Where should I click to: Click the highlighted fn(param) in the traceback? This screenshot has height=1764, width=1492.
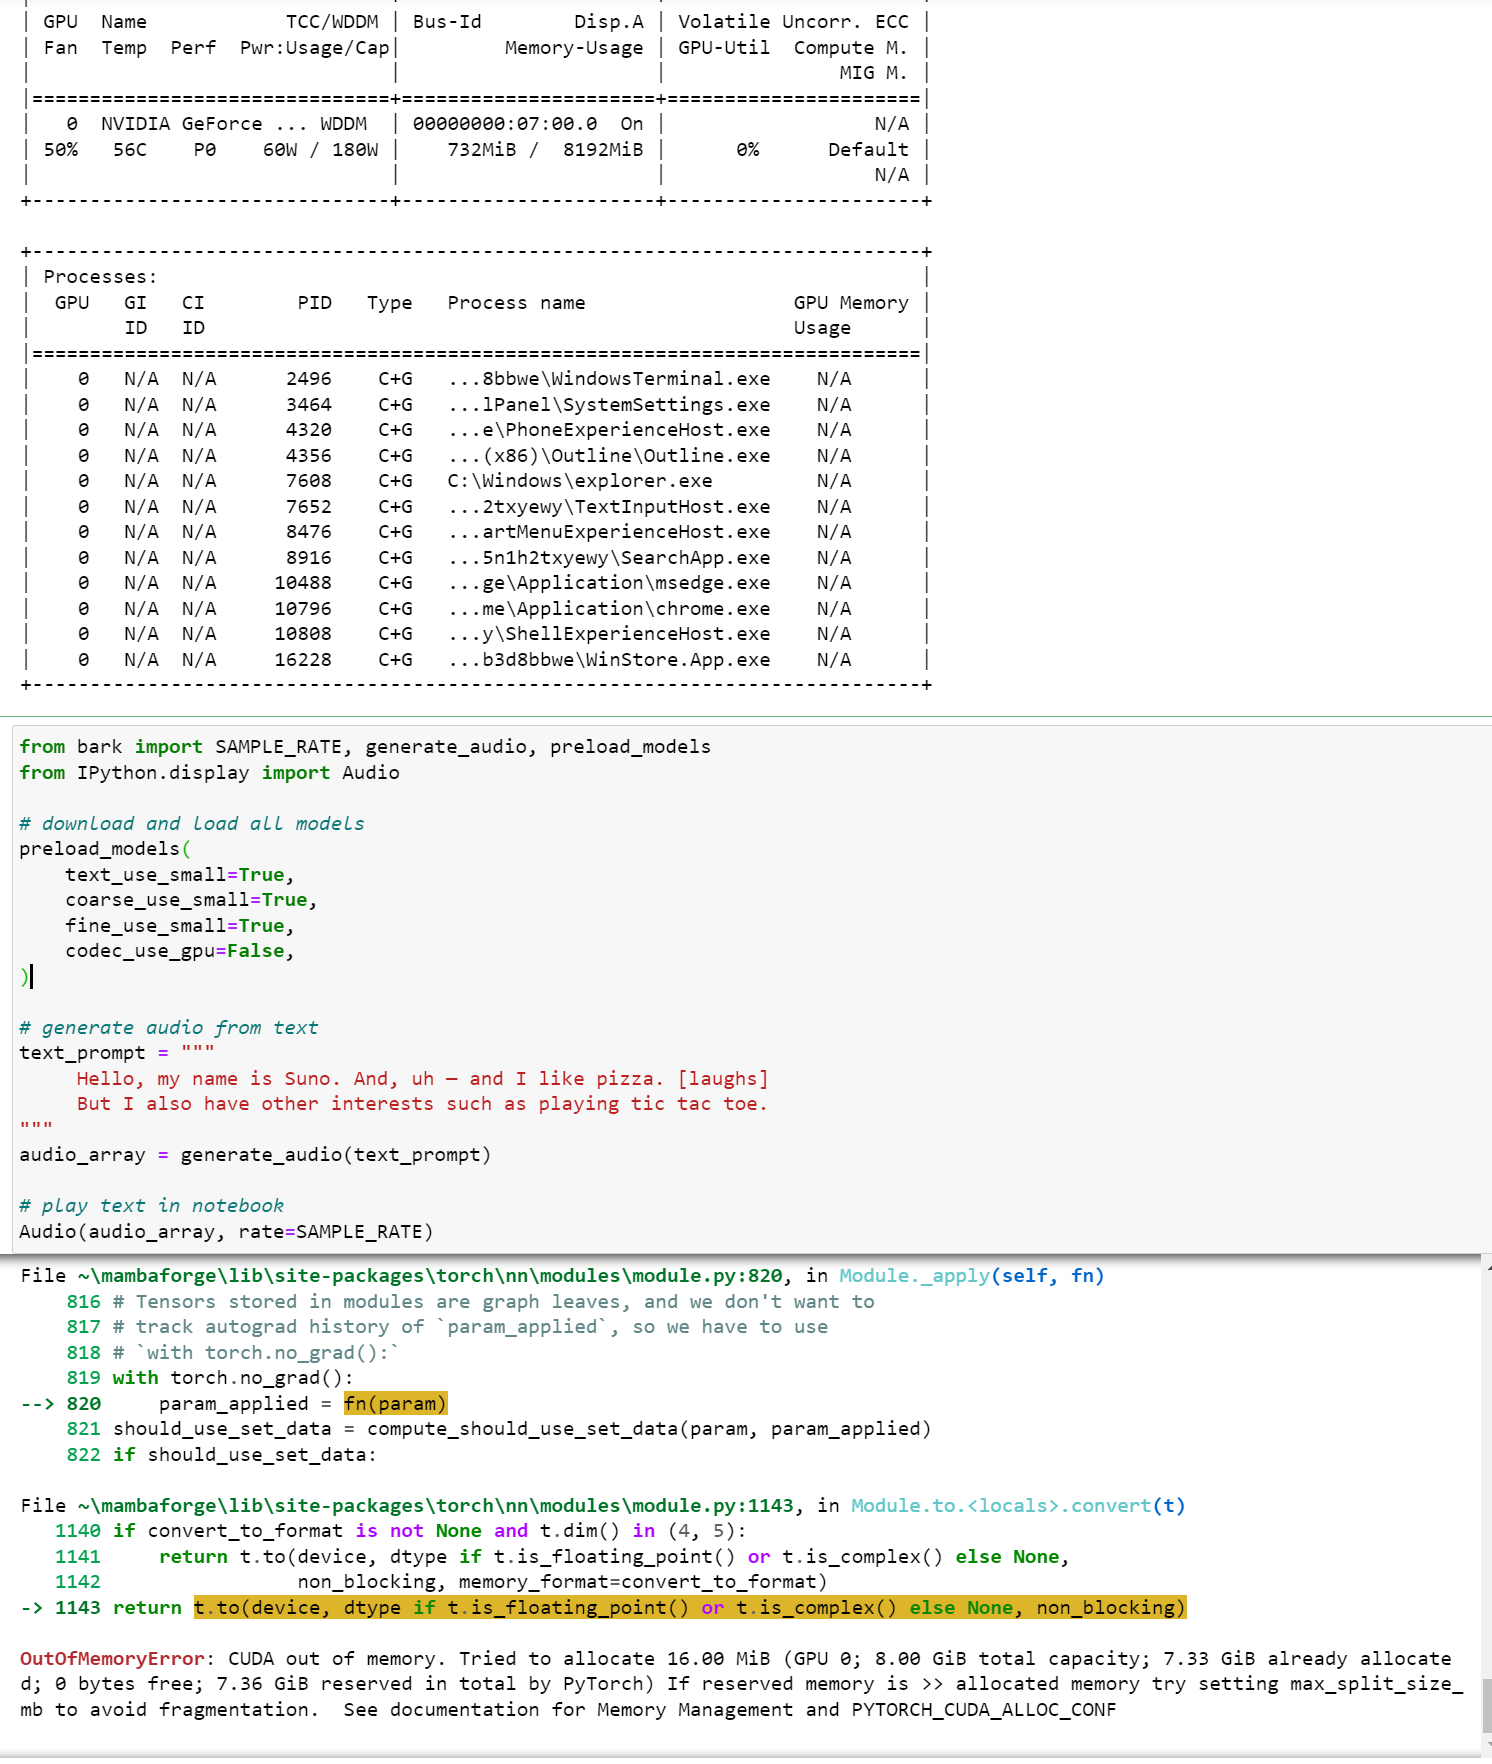395,1404
